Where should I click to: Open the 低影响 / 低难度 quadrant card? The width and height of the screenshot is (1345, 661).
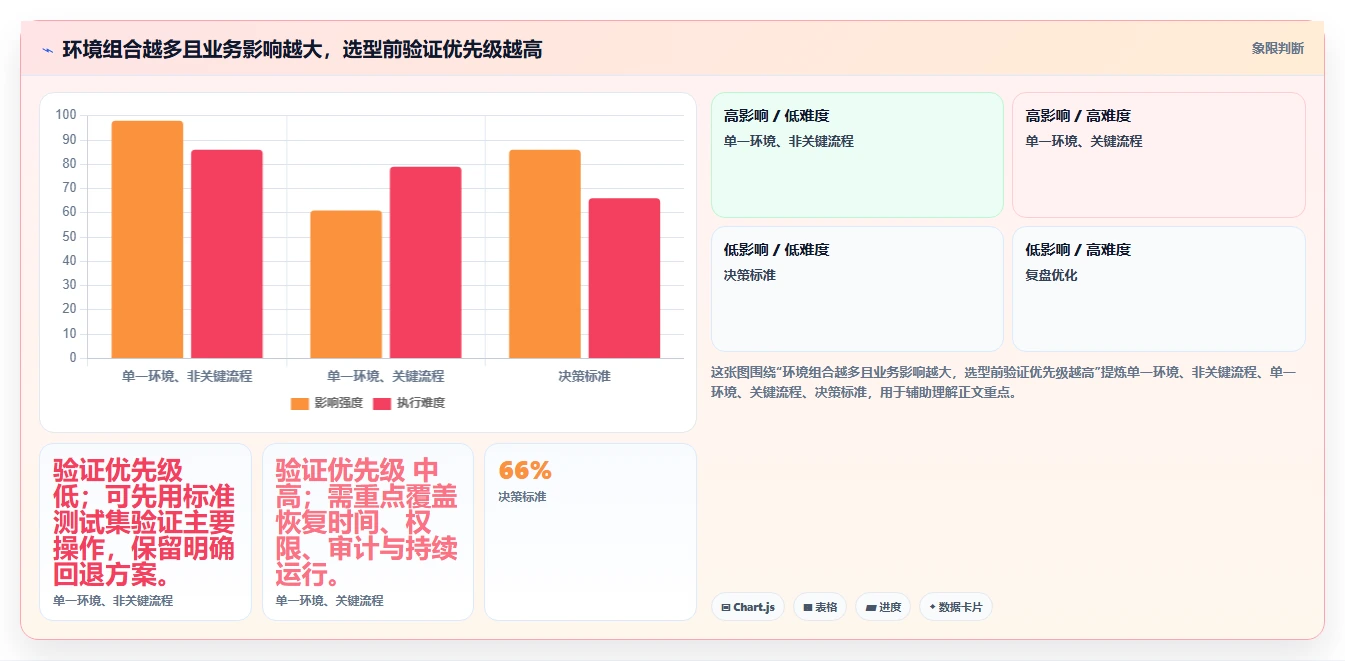(x=857, y=289)
